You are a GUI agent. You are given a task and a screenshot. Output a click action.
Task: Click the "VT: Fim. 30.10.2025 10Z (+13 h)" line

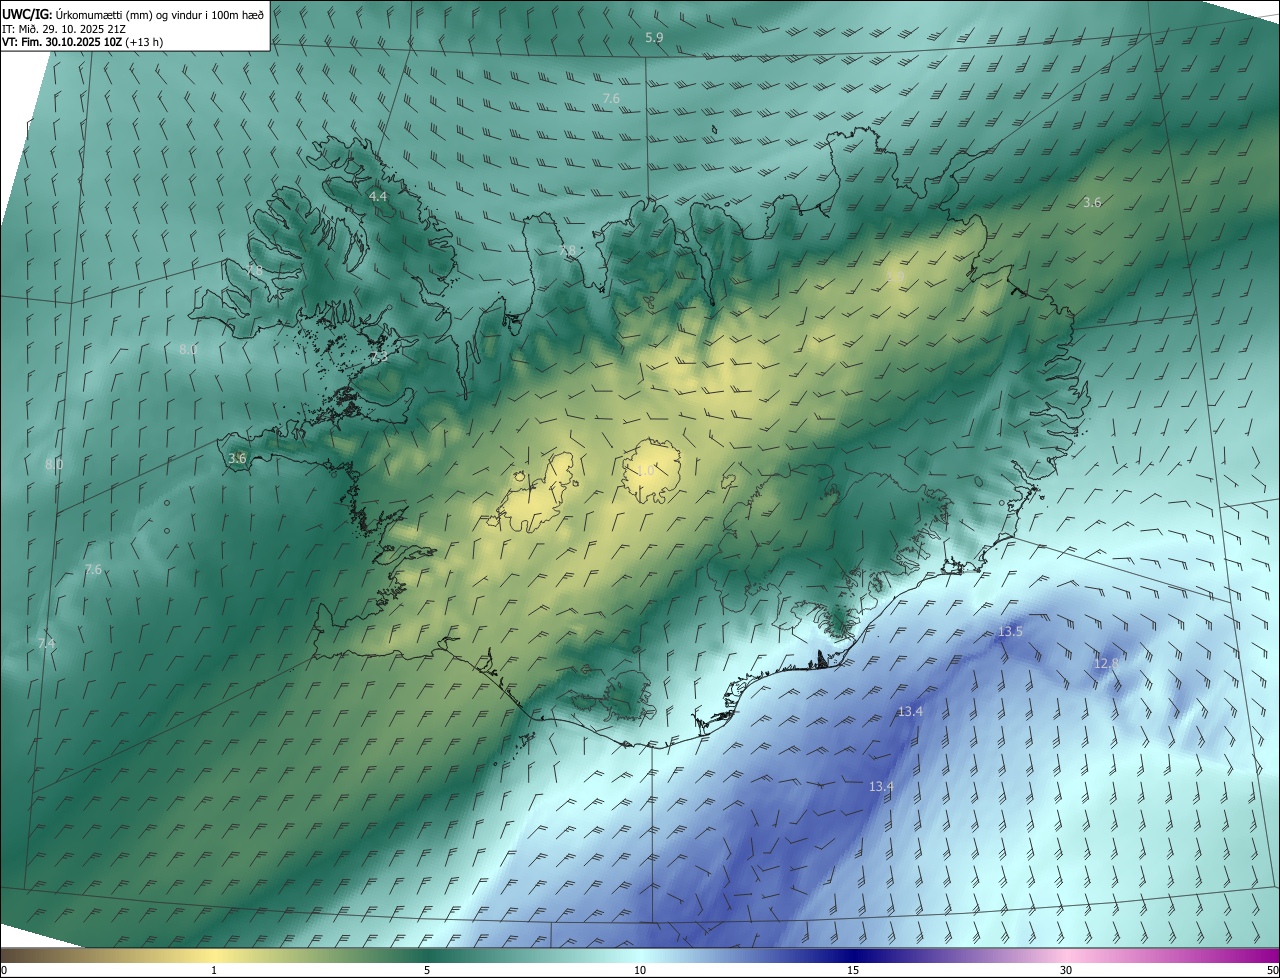pos(82,43)
